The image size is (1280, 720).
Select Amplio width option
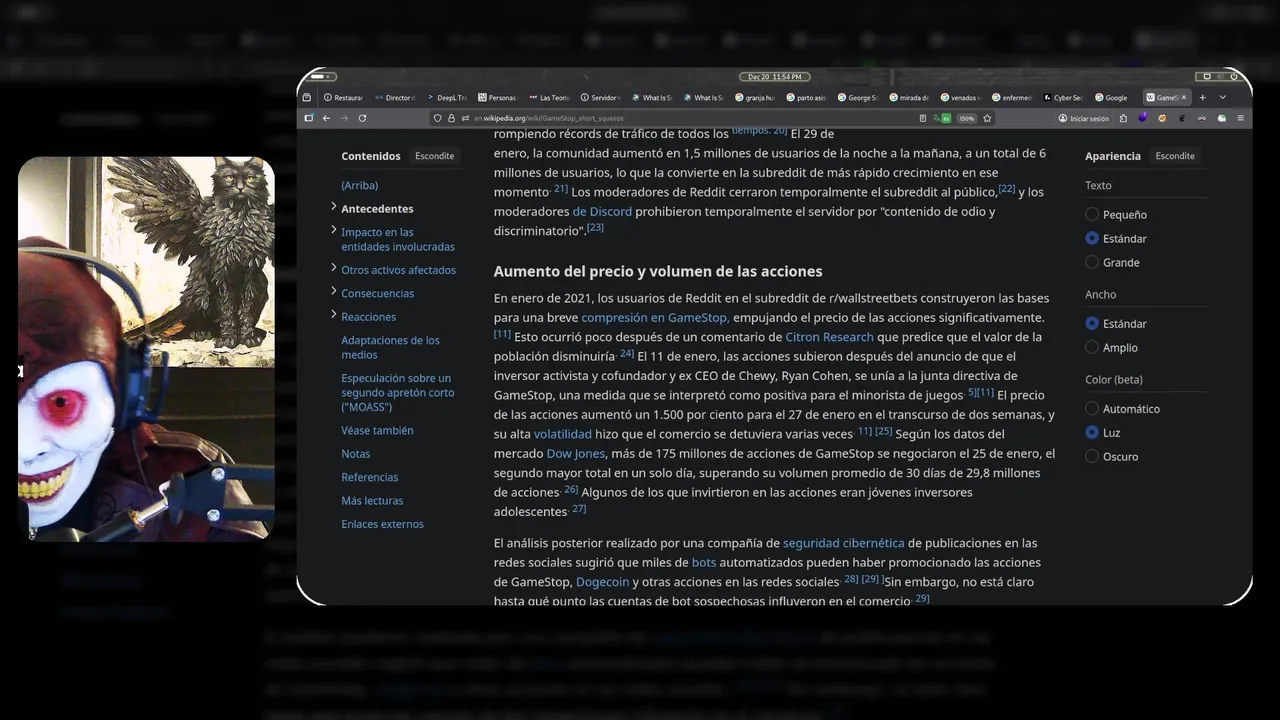1092,348
